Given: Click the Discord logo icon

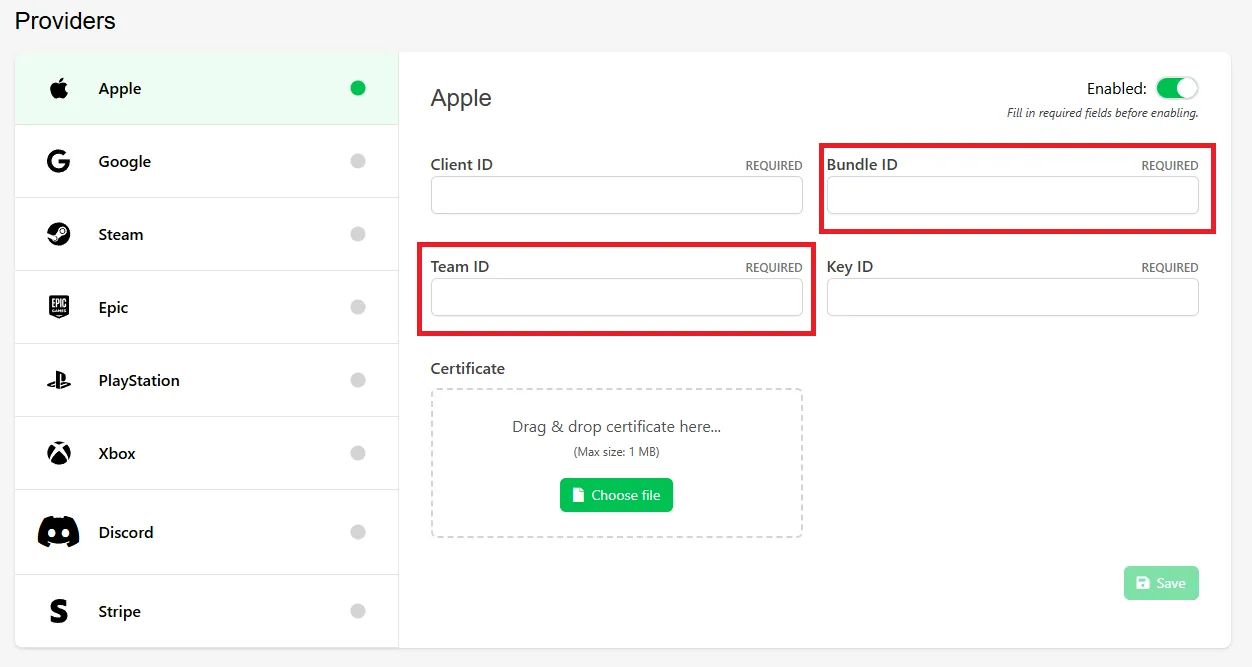Looking at the screenshot, I should [x=59, y=532].
